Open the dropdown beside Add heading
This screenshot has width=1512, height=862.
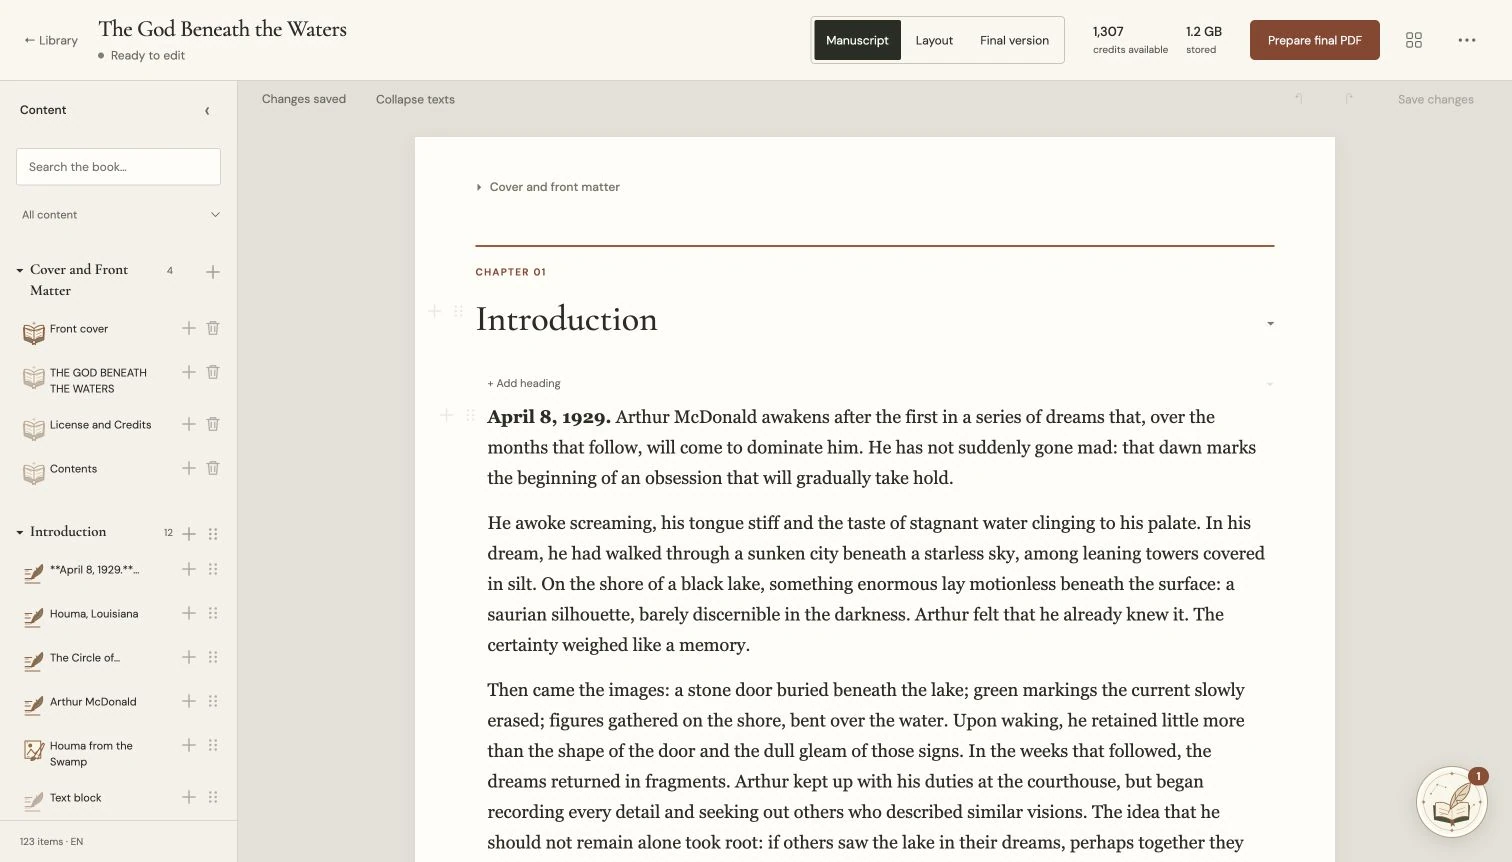tap(1270, 384)
